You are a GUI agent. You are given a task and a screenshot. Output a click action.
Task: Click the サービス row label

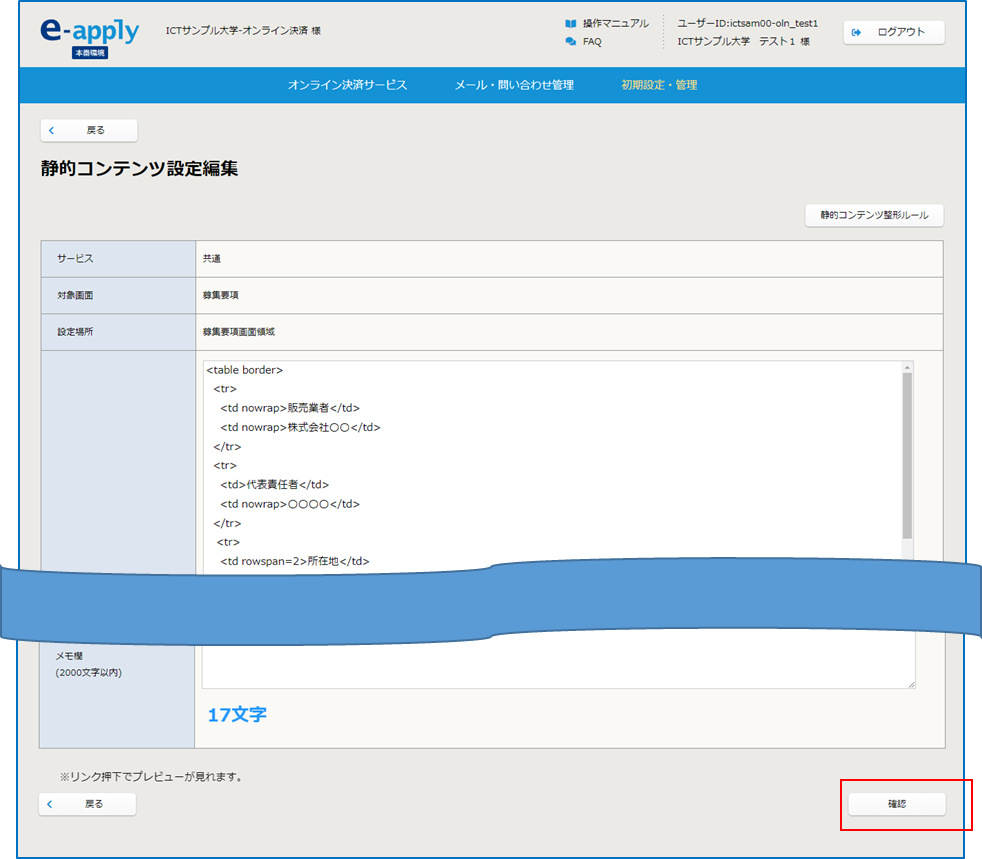[x=75, y=259]
